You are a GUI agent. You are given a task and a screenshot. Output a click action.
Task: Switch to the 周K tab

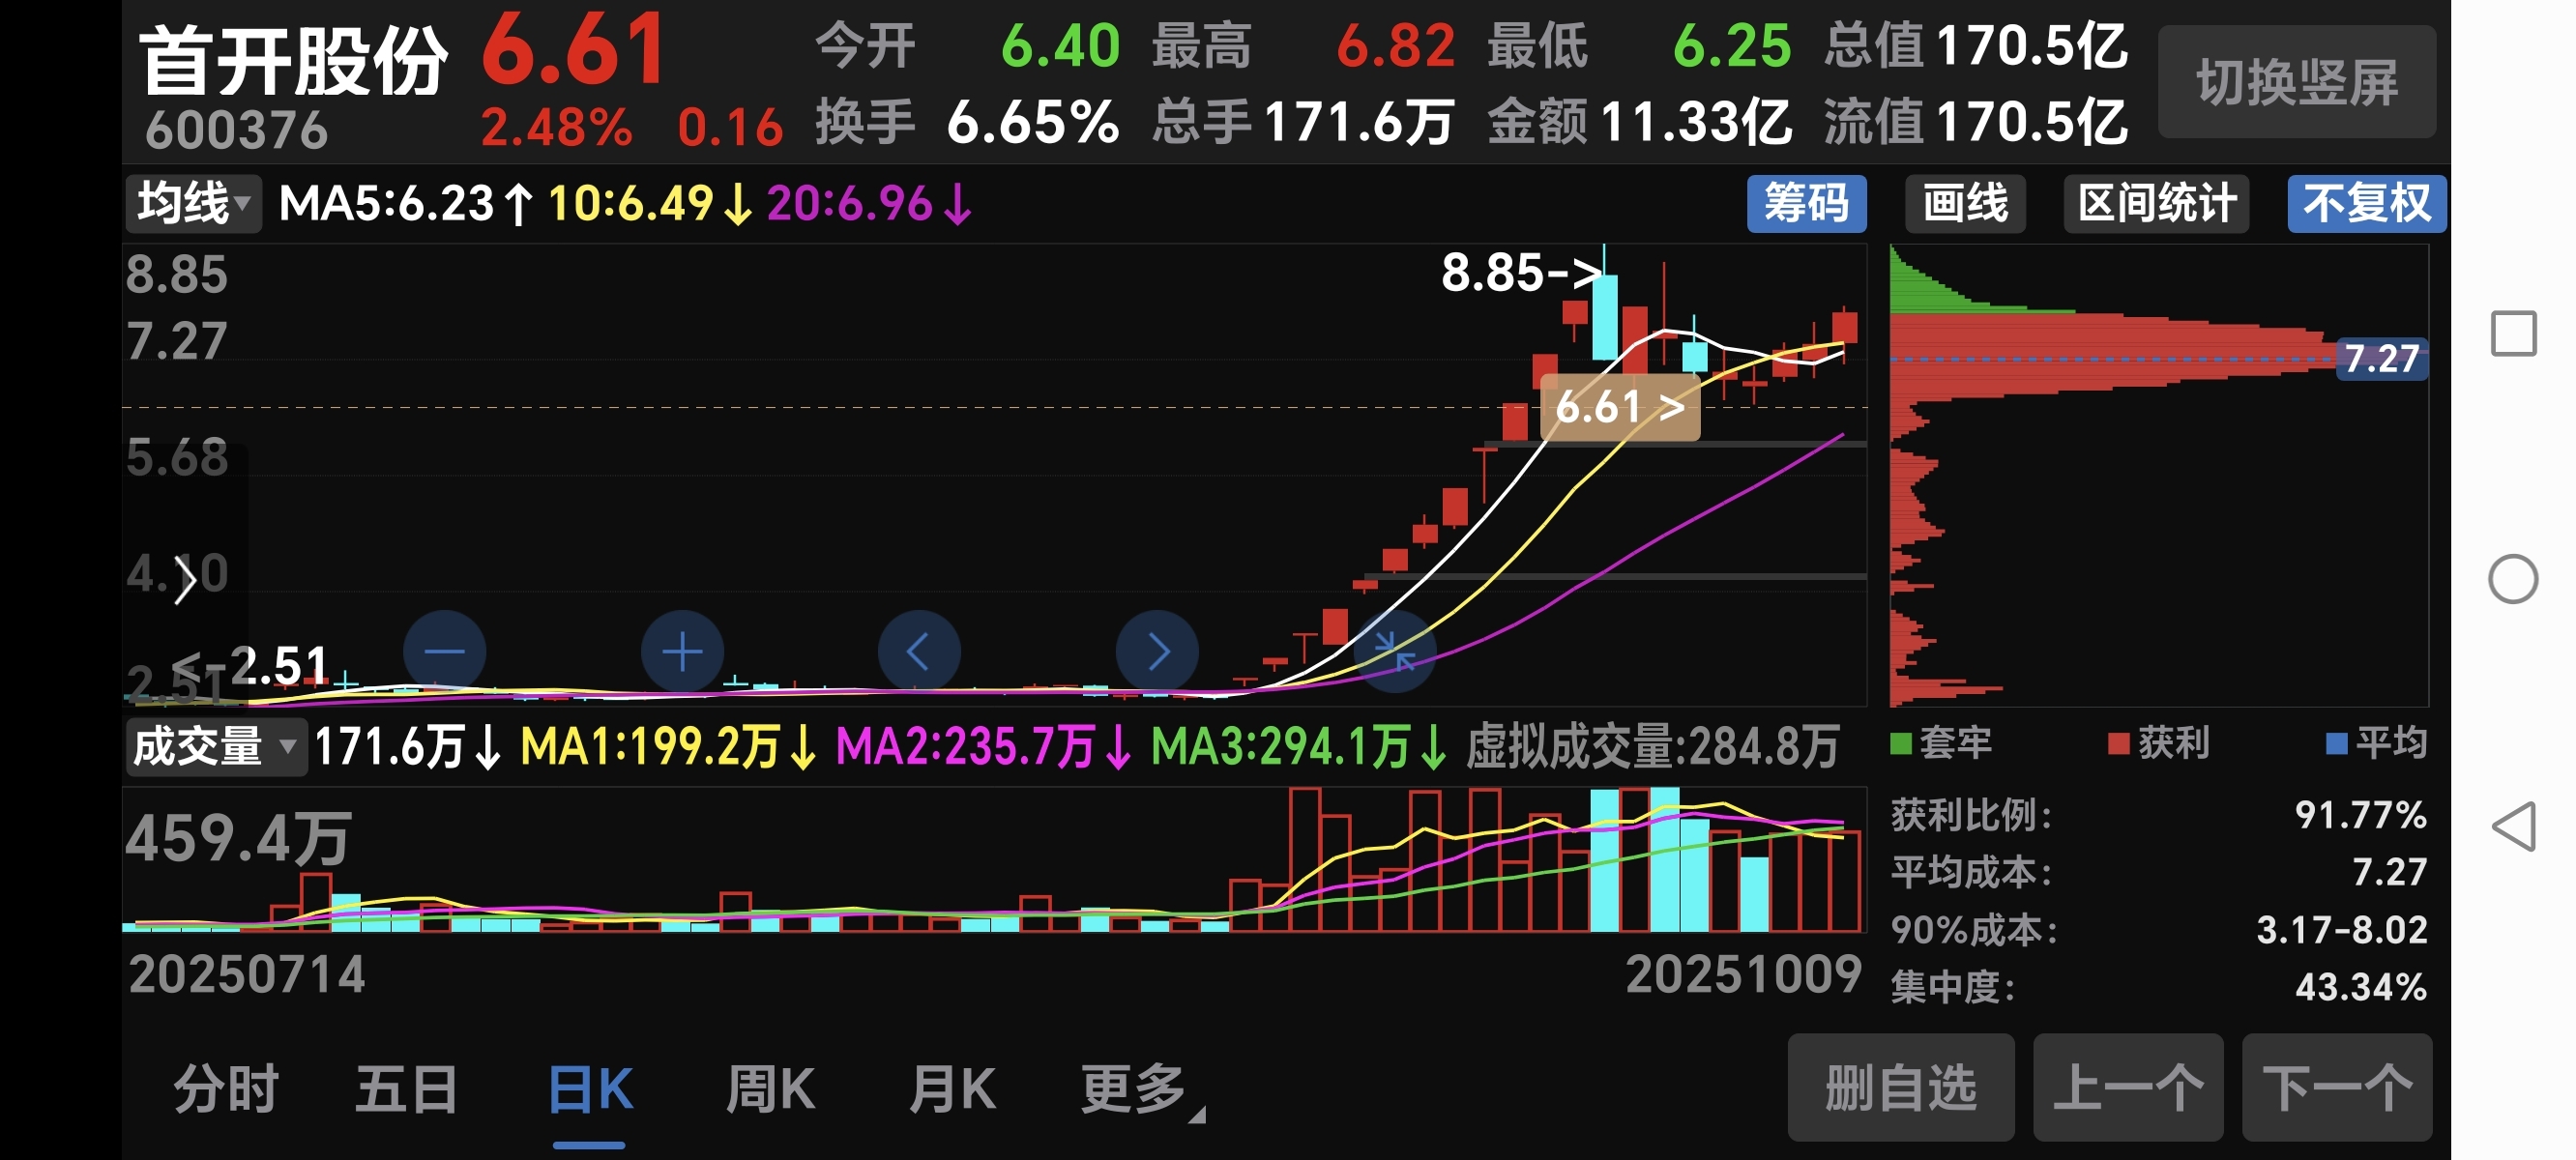tap(770, 1089)
